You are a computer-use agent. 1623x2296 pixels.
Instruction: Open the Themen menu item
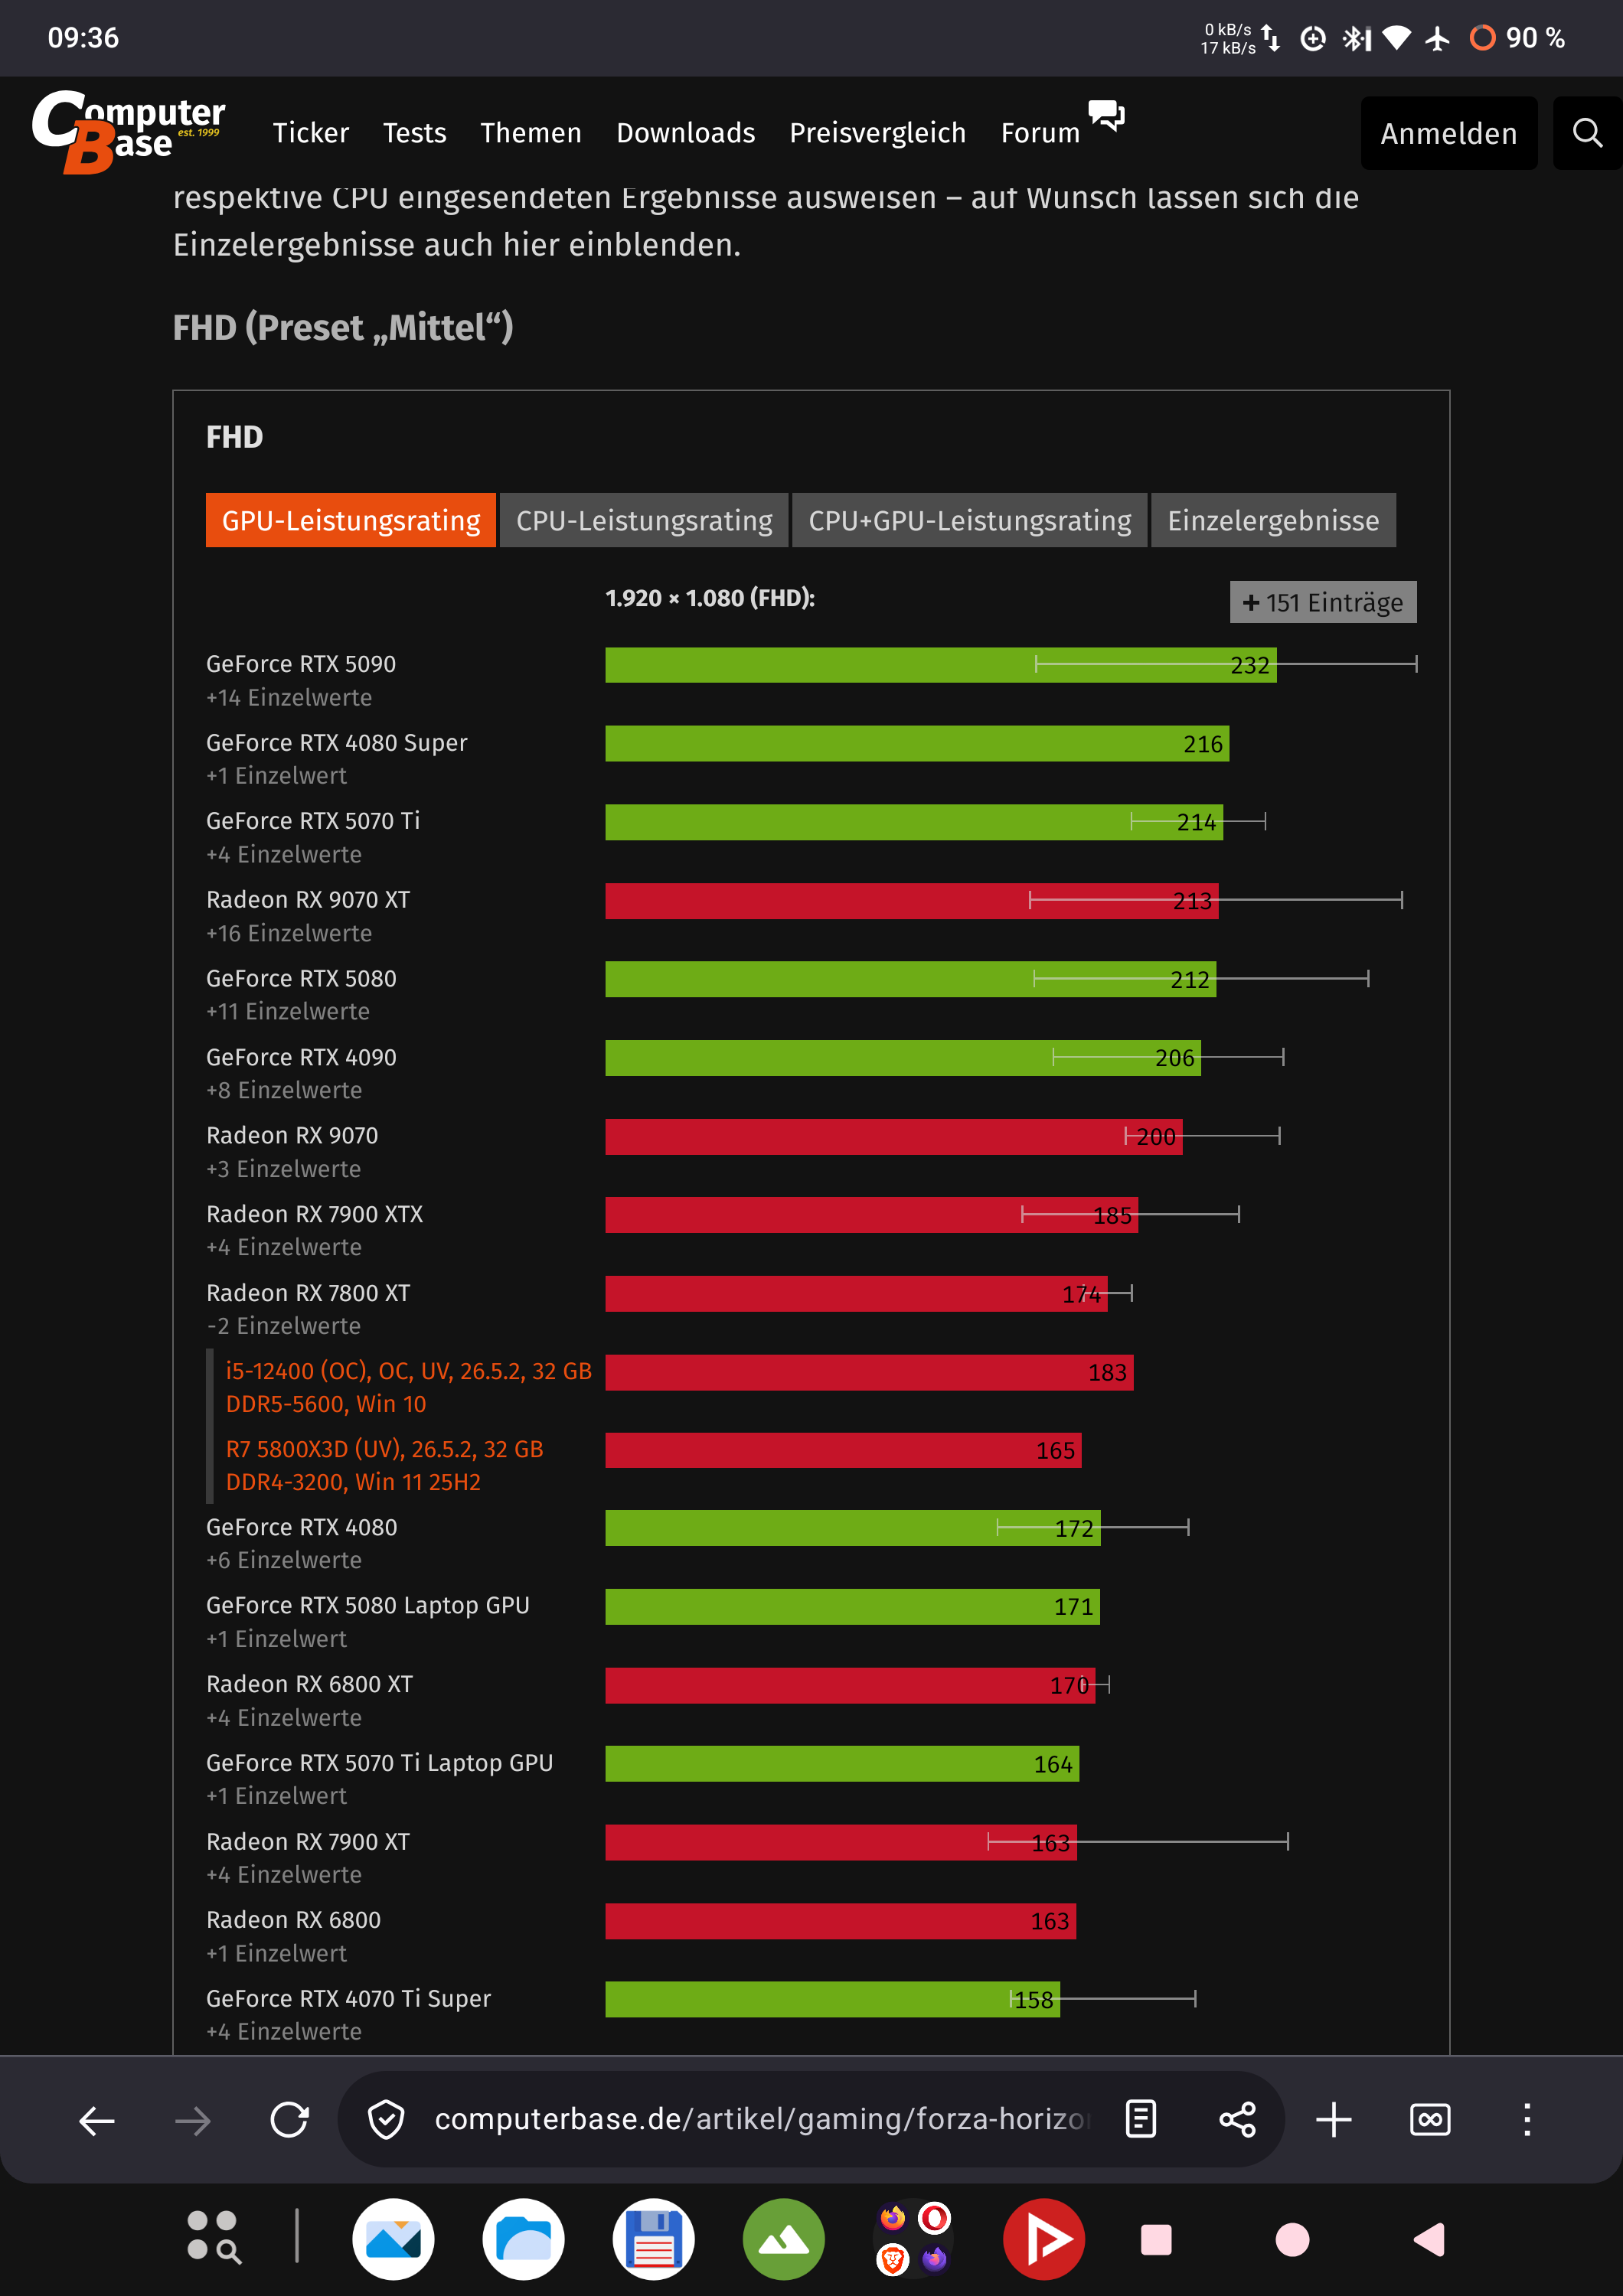tap(531, 133)
